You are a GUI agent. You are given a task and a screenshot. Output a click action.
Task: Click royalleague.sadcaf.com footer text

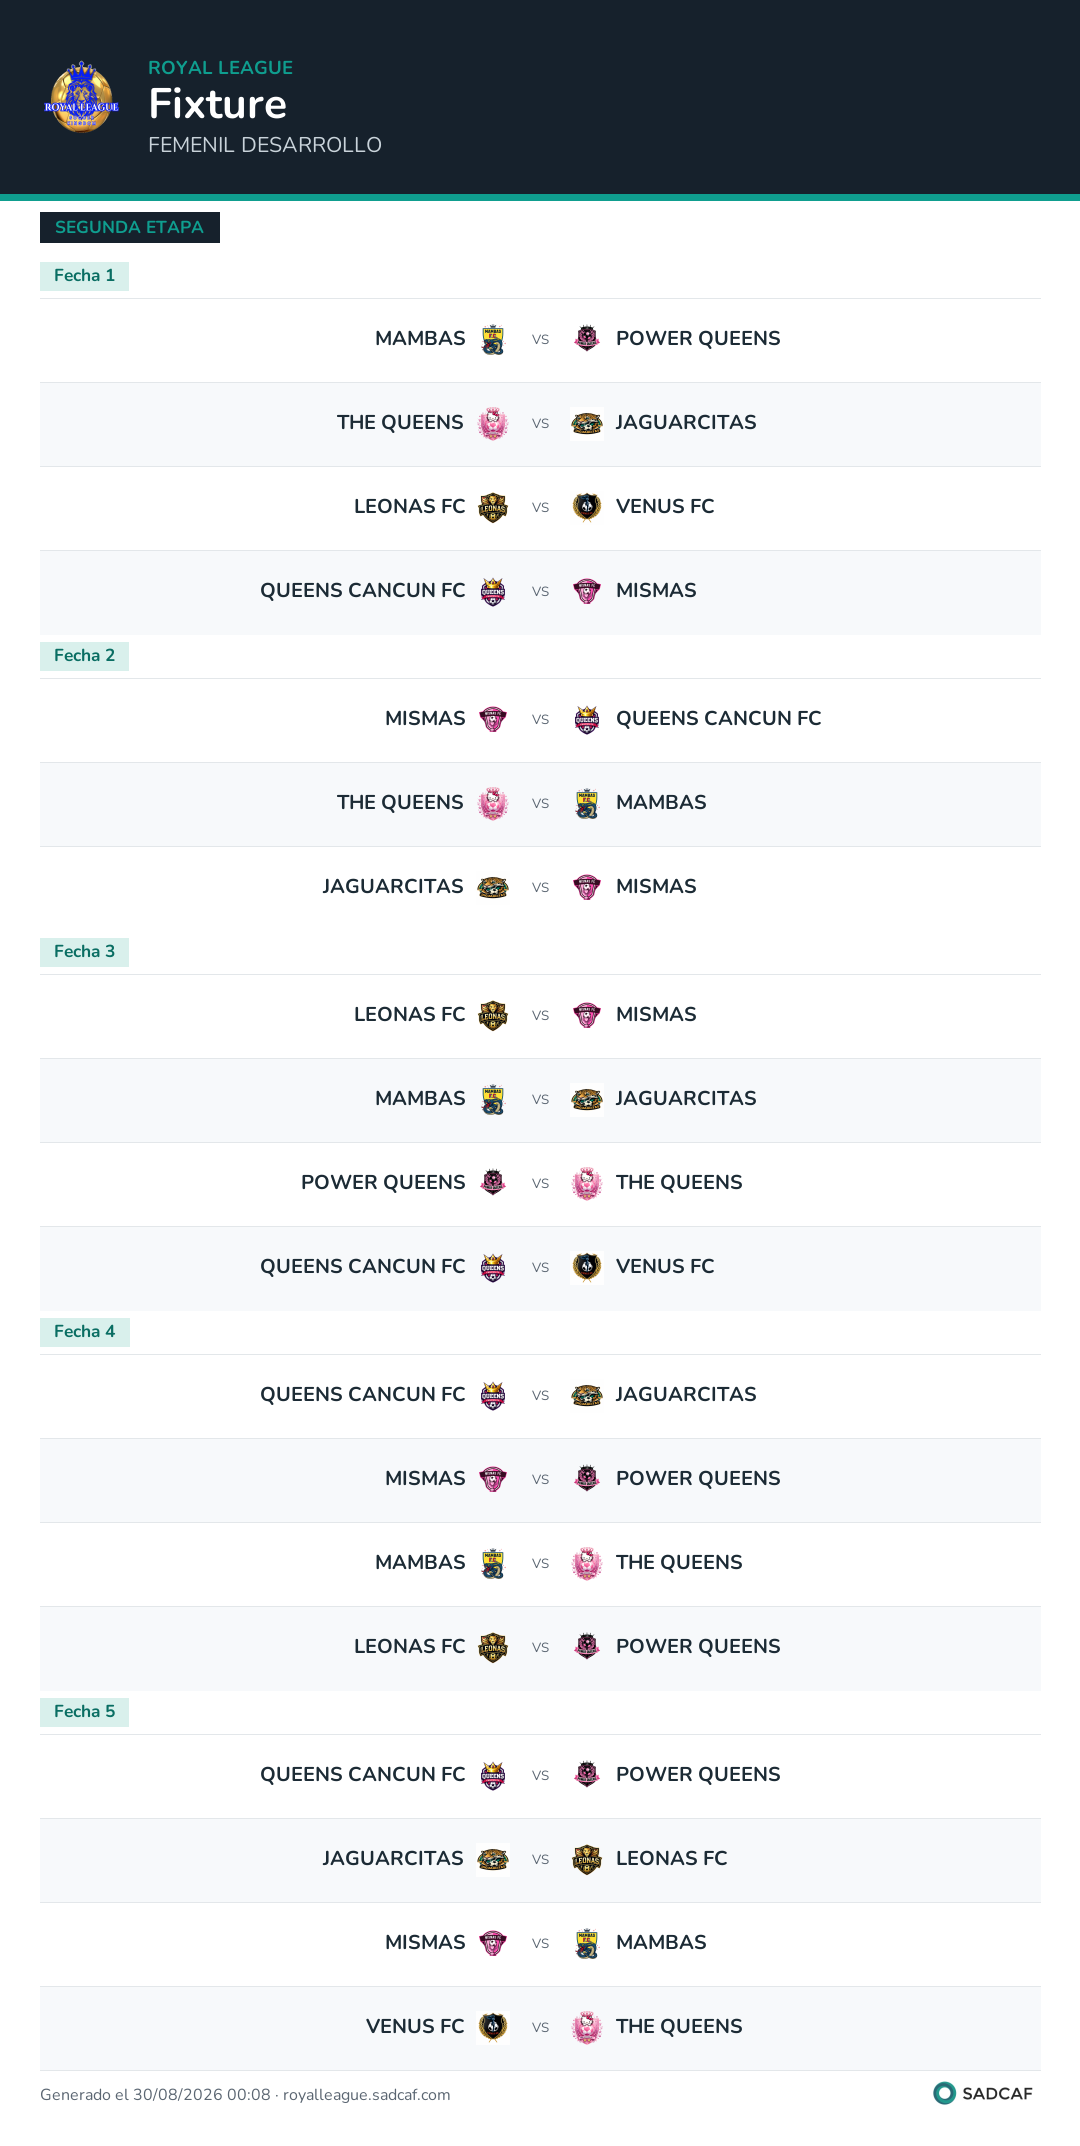pyautogui.click(x=366, y=2095)
